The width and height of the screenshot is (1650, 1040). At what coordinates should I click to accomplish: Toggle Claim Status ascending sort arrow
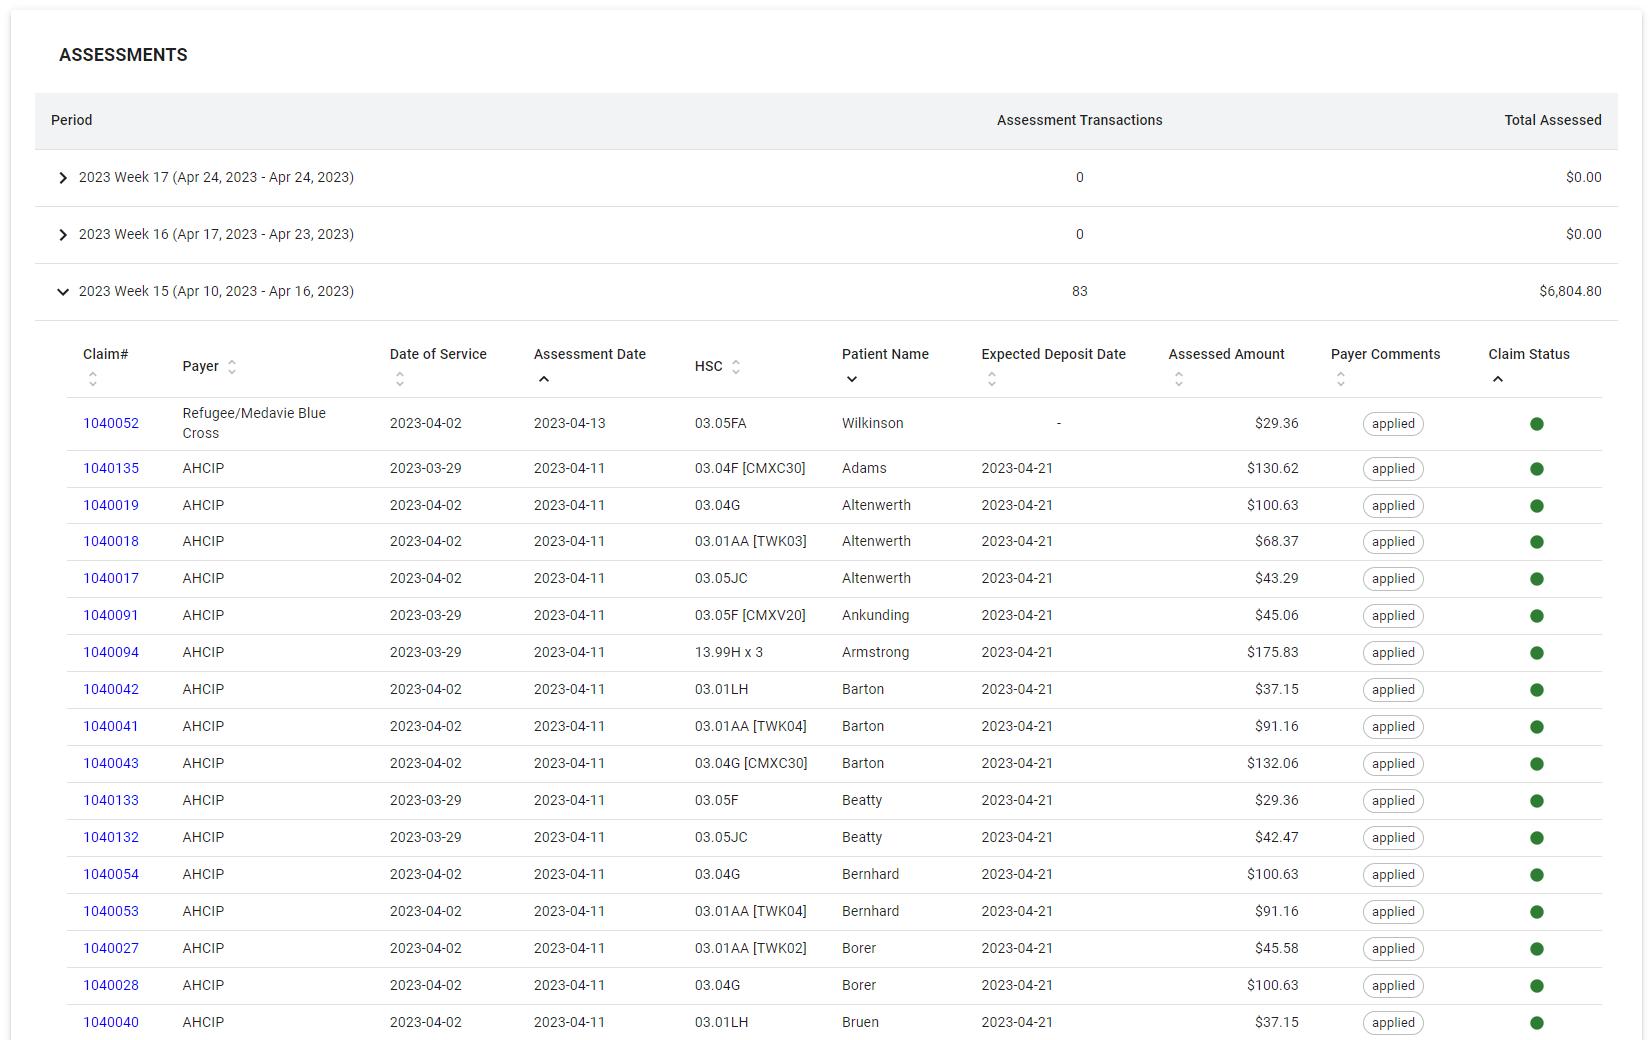click(1498, 379)
